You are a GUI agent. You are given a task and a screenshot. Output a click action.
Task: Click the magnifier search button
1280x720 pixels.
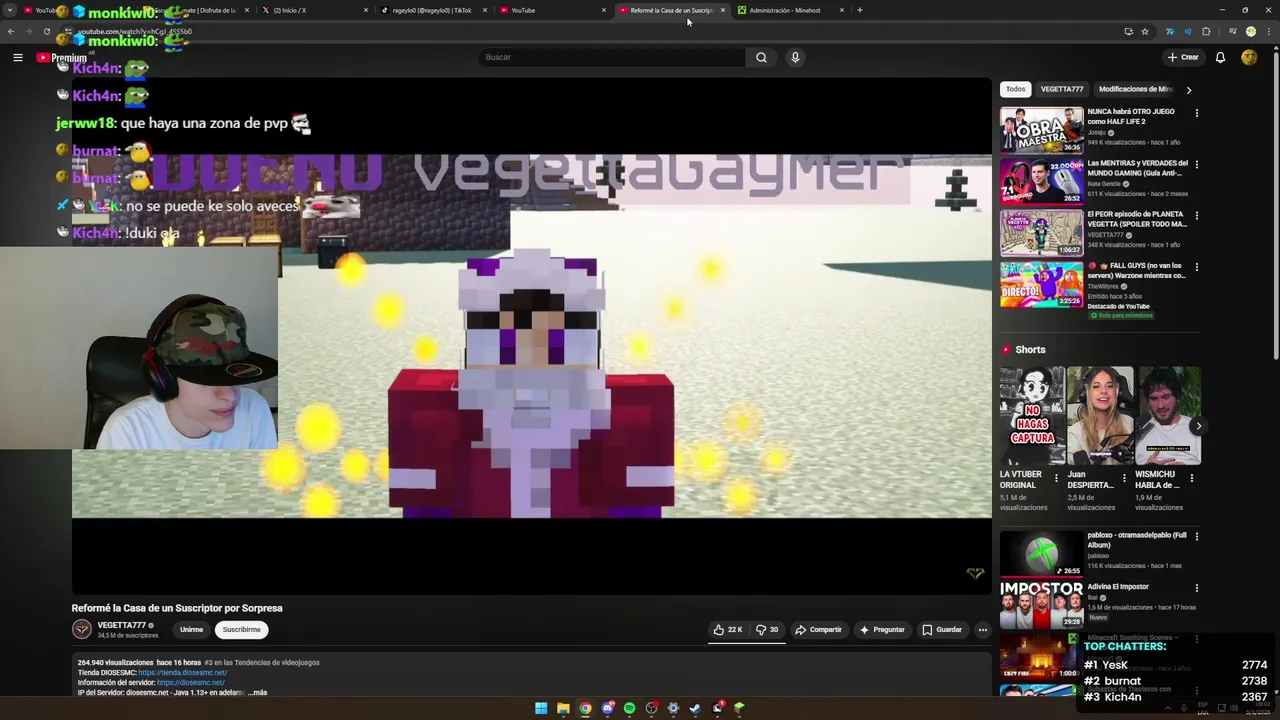[761, 57]
